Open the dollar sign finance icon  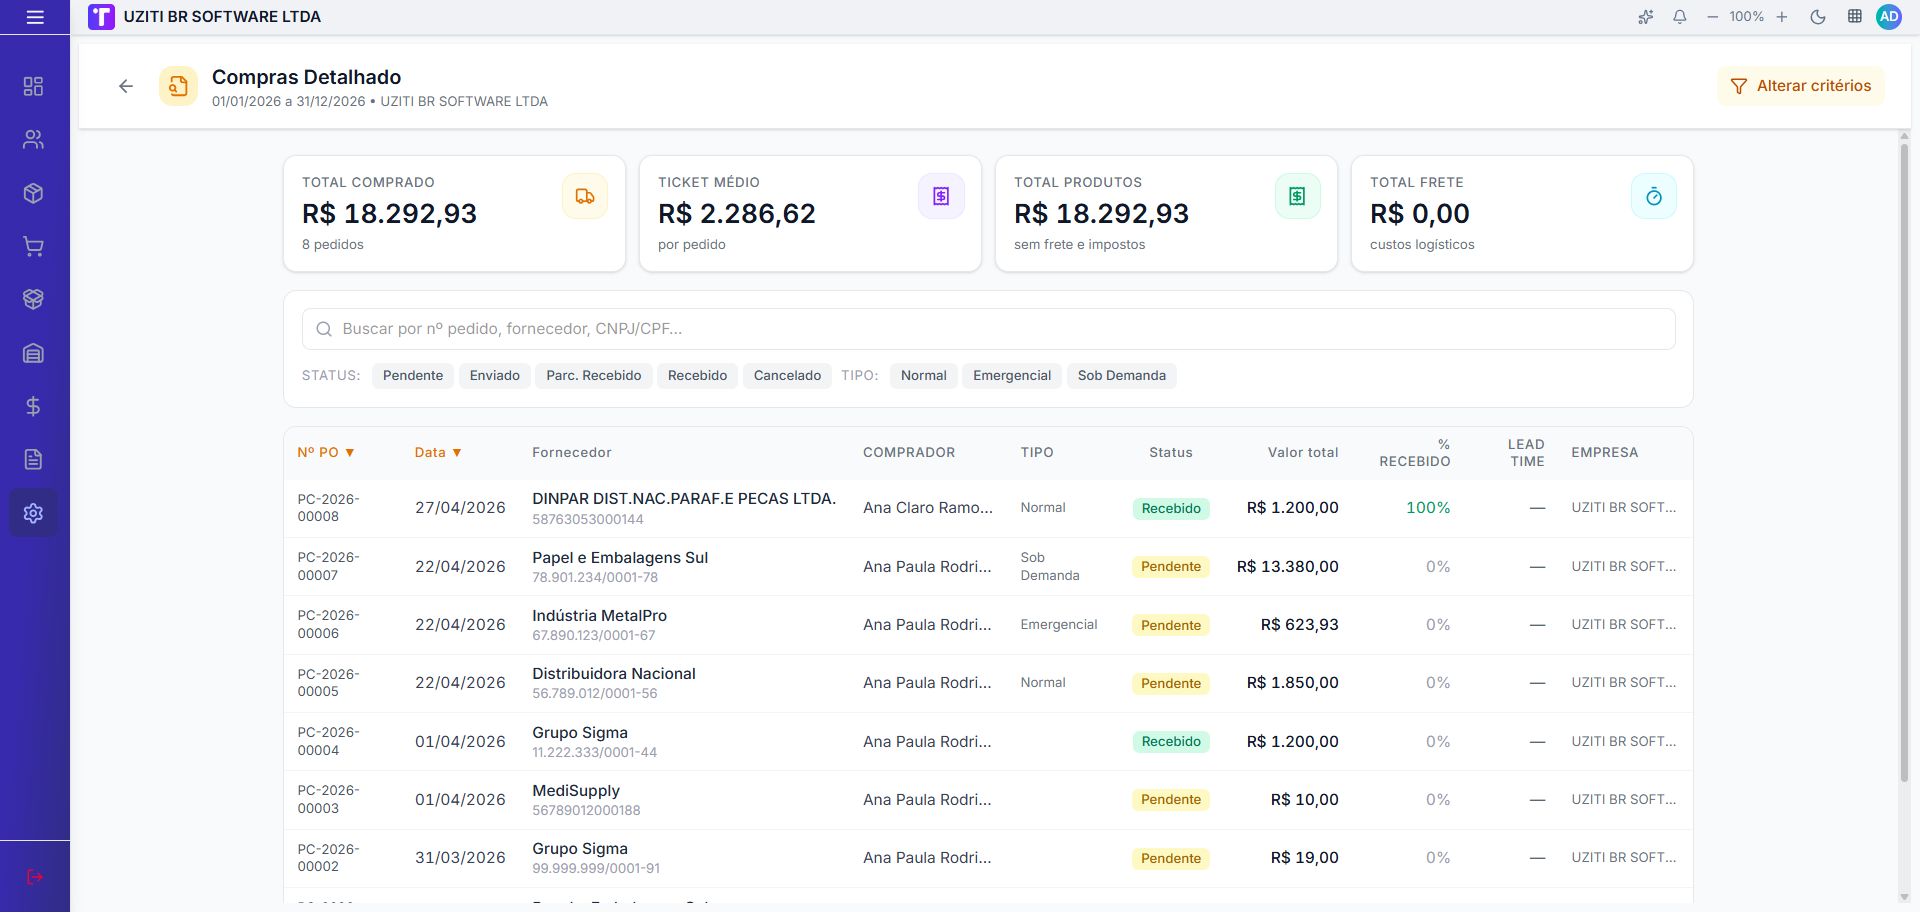(x=33, y=406)
